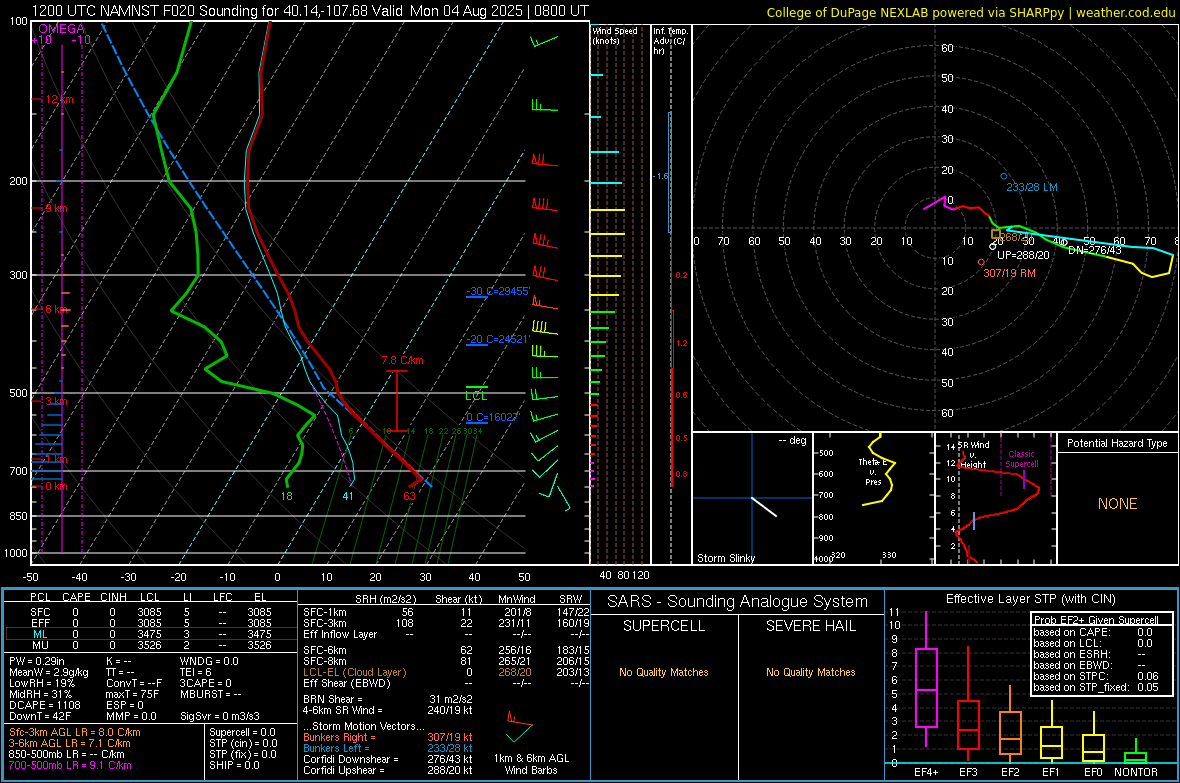Click the 'SRH (m2/s2)' column header

[x=385, y=599]
